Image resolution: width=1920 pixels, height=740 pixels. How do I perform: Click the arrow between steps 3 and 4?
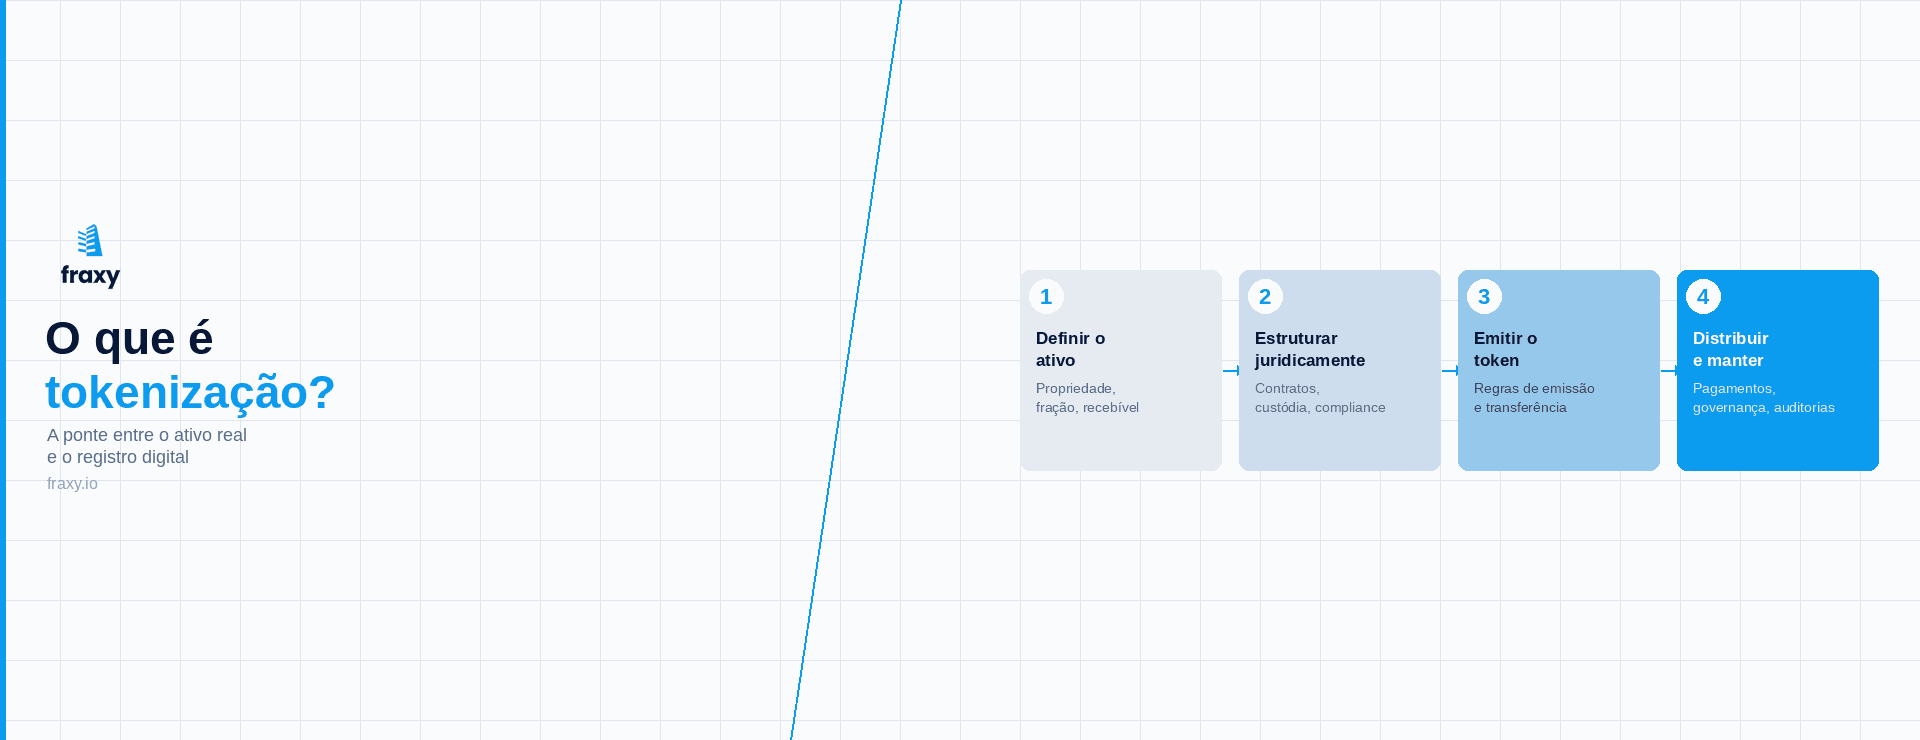click(1669, 370)
